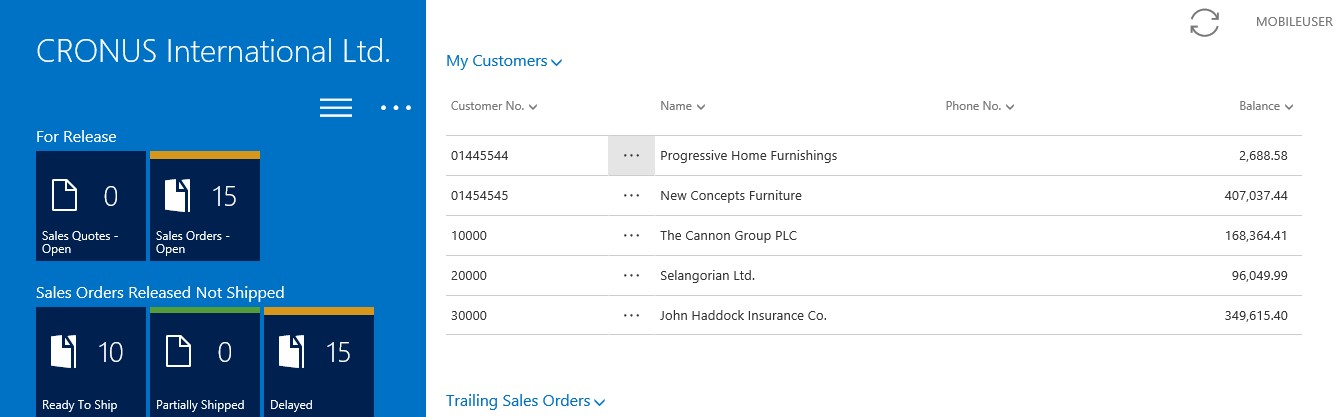Open the Sales Orders - Open tile
Image resolution: width=1335 pixels, height=417 pixels.
click(205, 206)
